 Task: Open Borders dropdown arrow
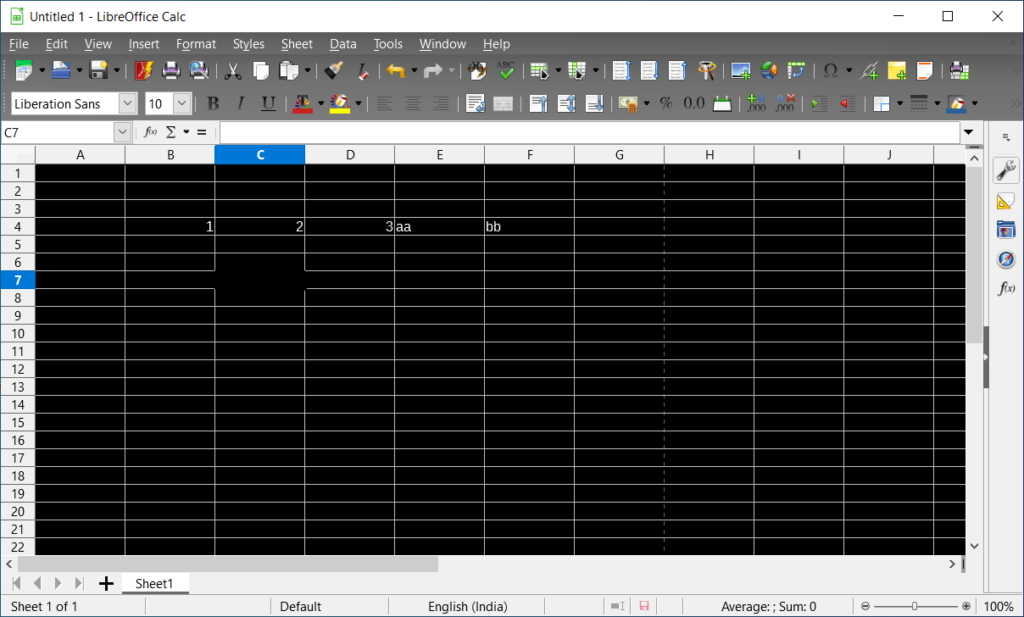coord(900,103)
